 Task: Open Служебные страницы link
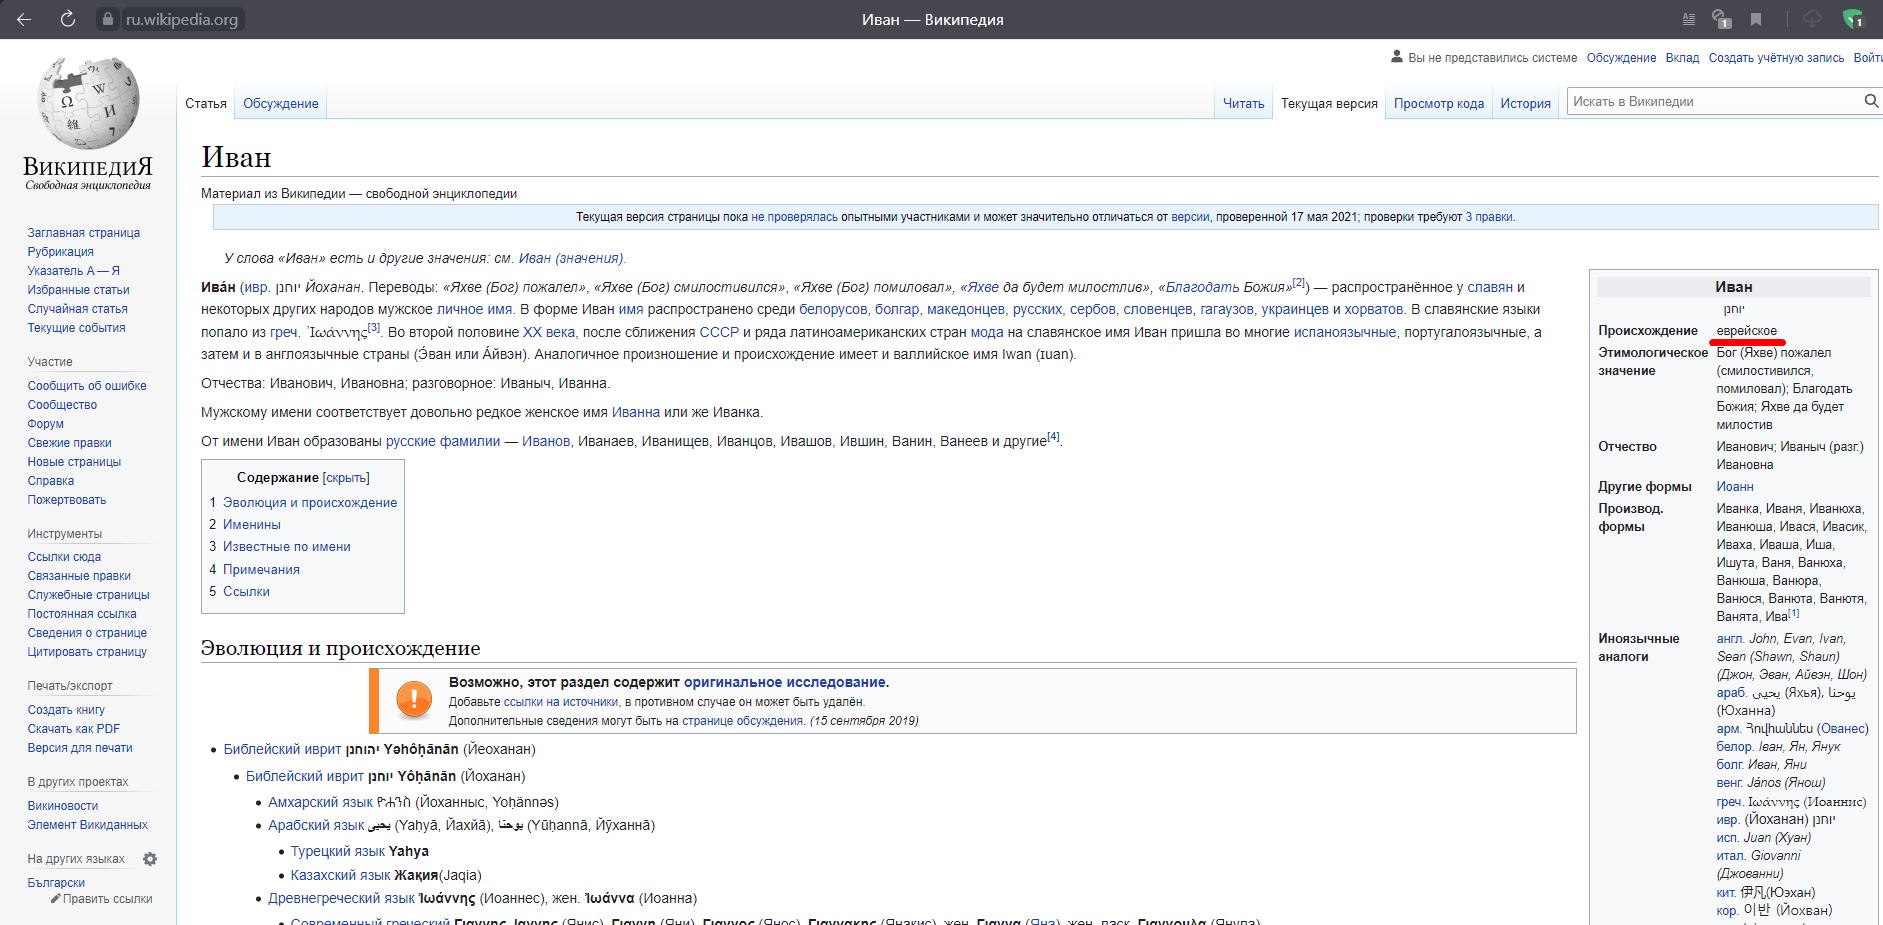88,595
